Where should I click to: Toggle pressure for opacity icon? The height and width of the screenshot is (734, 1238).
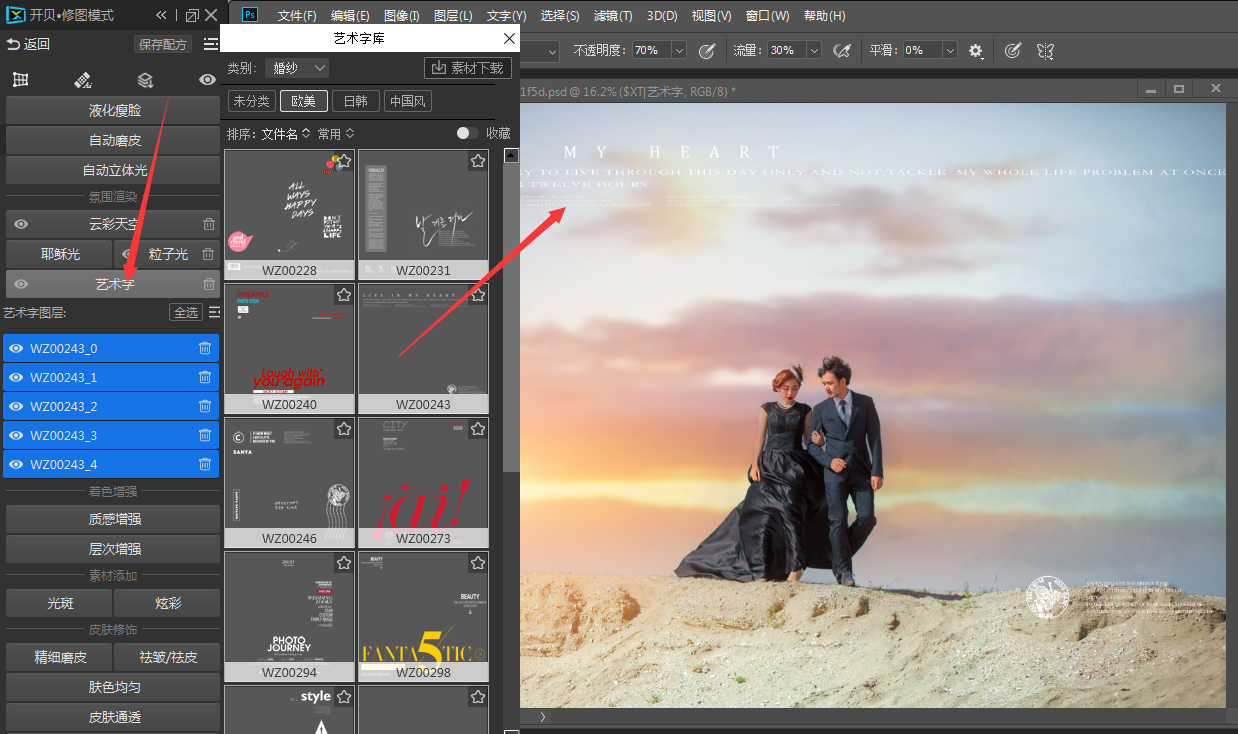(x=707, y=50)
